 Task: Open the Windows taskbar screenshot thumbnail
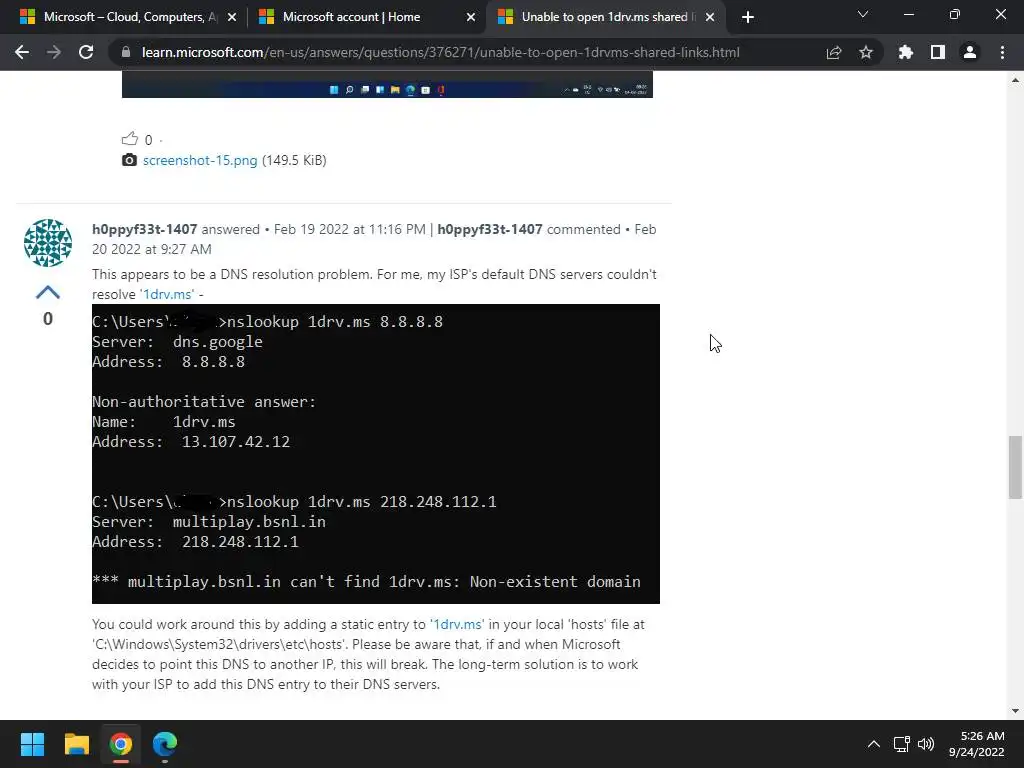pyautogui.click(x=387, y=85)
